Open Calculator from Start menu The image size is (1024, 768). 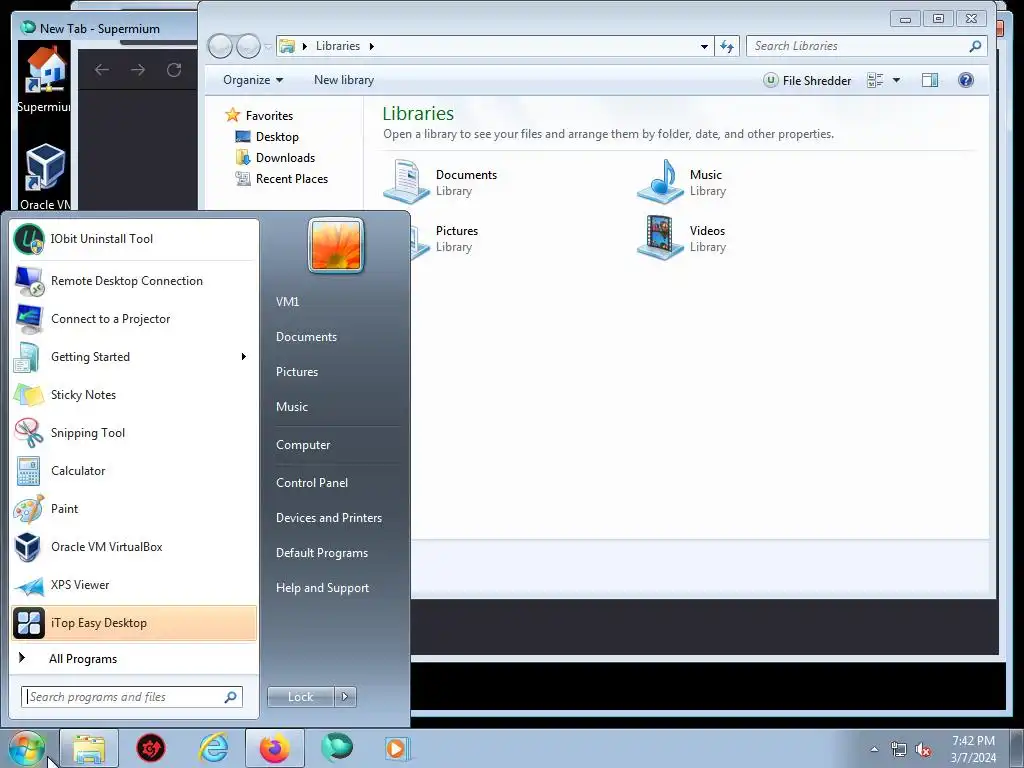pos(134,471)
